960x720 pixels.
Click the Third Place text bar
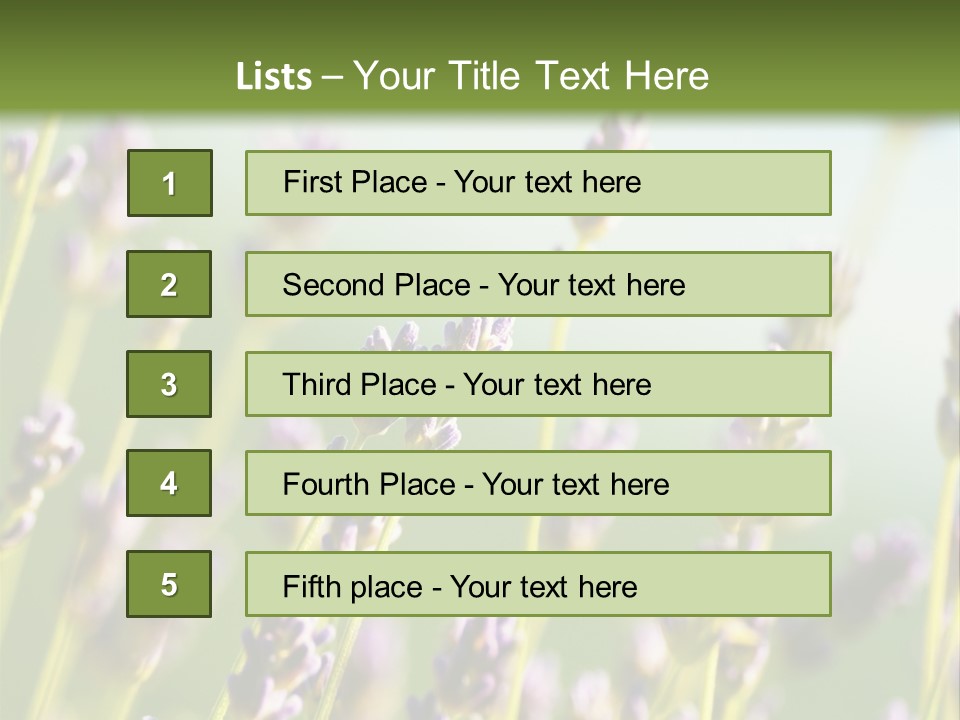tap(538, 384)
